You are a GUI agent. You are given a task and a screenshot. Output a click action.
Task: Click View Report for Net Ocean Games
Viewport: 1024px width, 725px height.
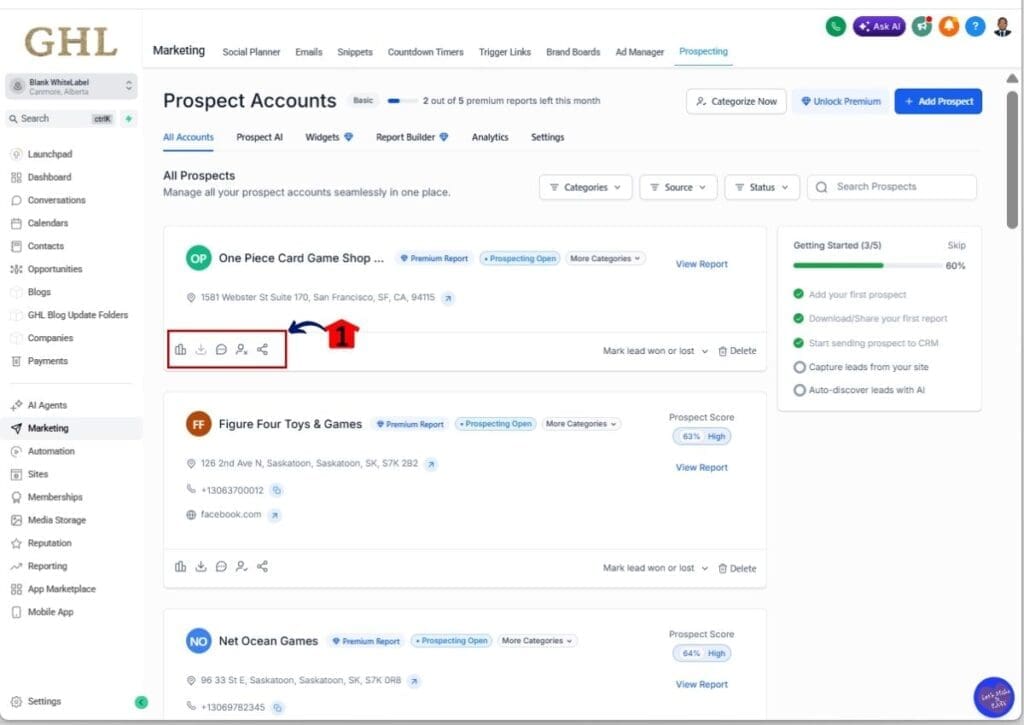tap(701, 684)
